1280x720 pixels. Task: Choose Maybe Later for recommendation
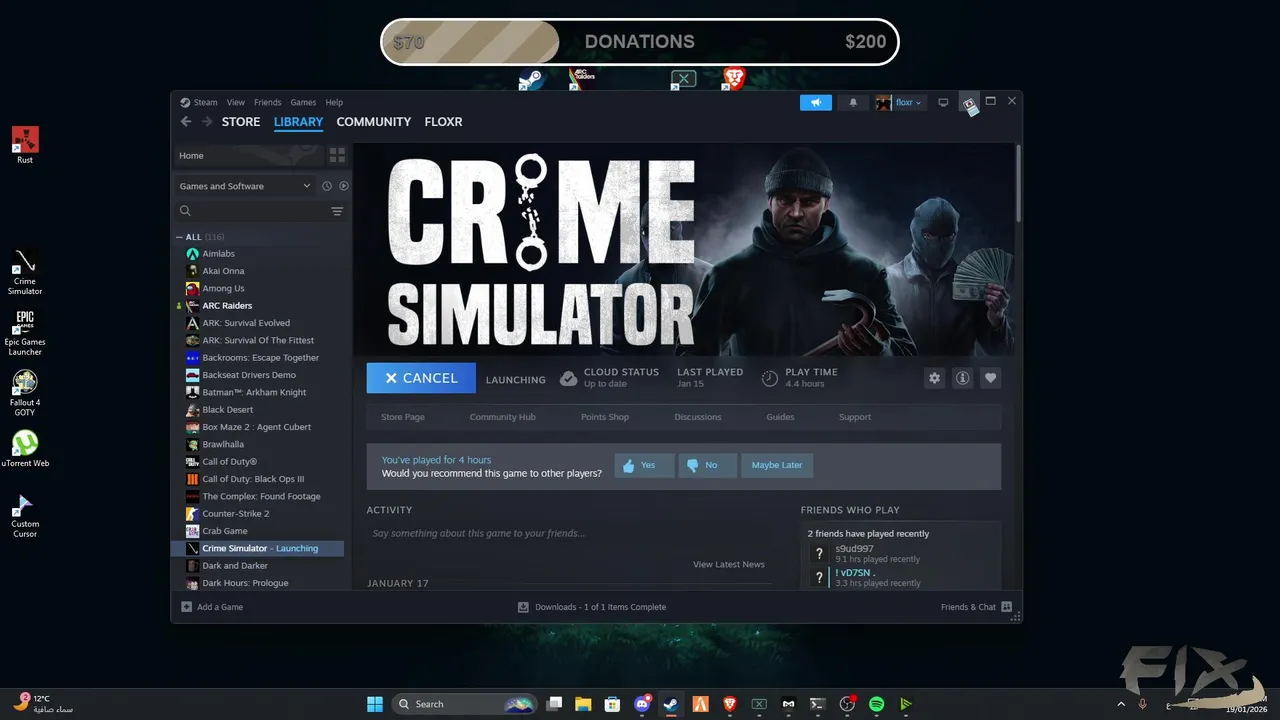click(777, 465)
